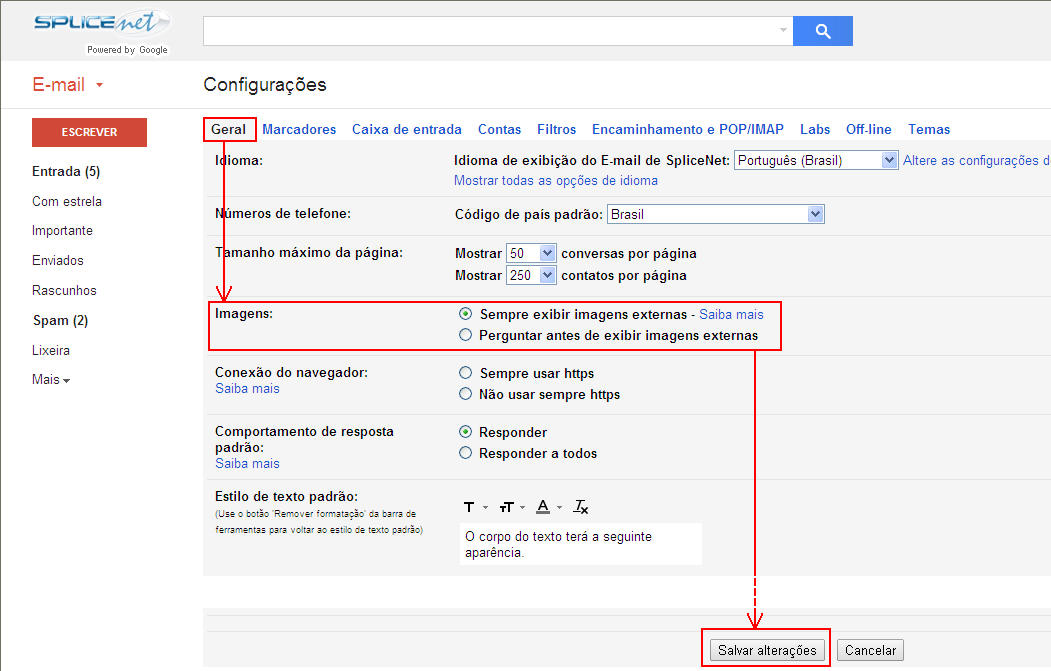Open the Brasil country code dropdown
The height and width of the screenshot is (671, 1051).
tap(715, 215)
